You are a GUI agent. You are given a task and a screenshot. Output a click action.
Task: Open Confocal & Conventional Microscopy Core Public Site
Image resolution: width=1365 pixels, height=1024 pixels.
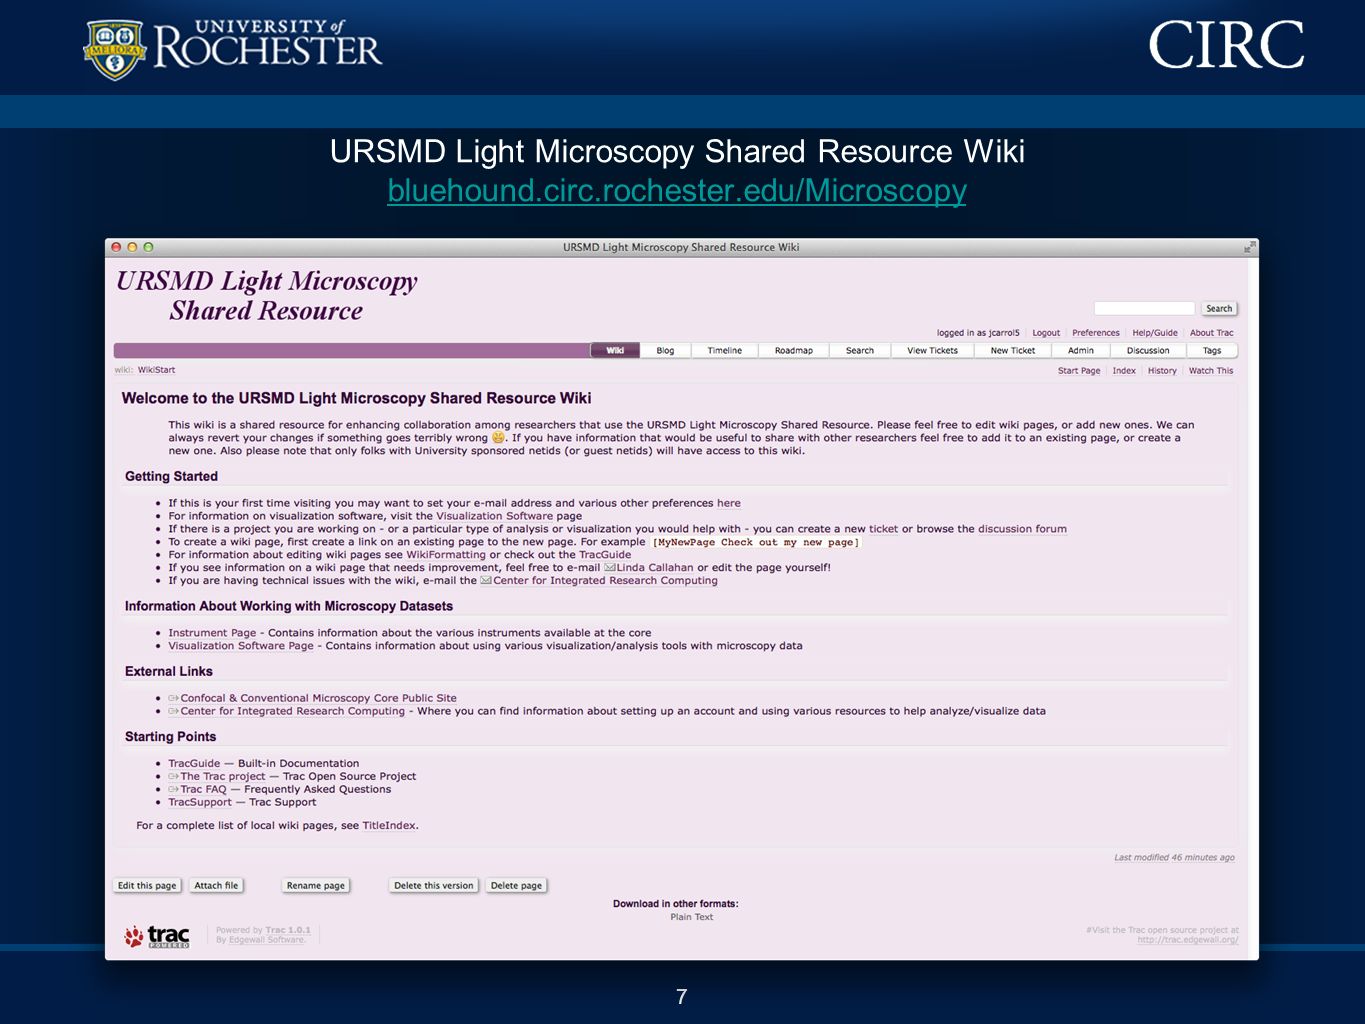pyautogui.click(x=318, y=698)
